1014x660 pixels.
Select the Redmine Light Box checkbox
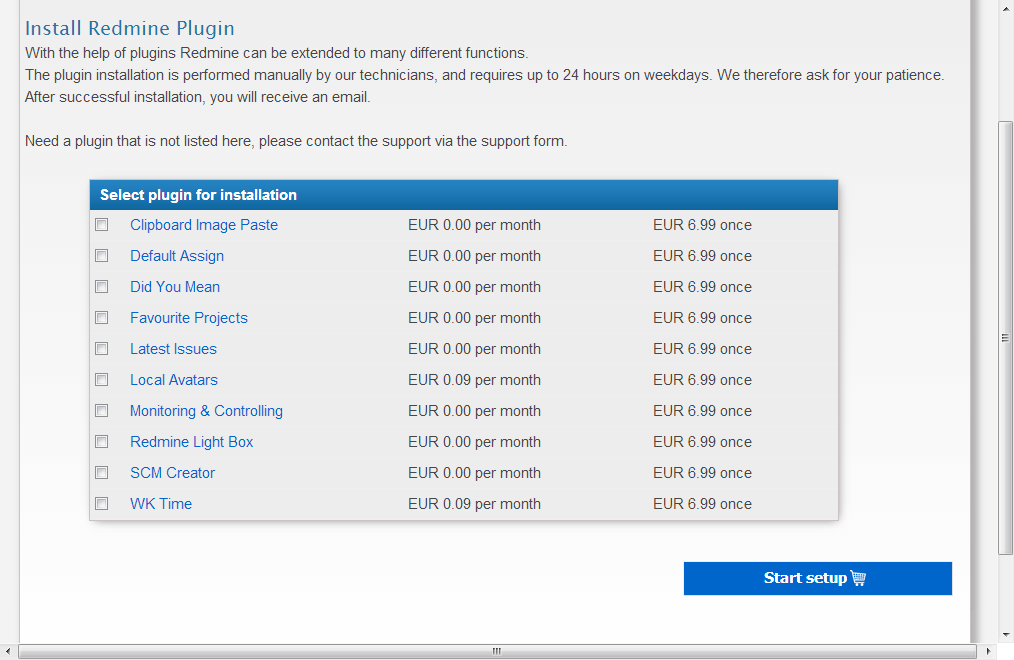[101, 441]
